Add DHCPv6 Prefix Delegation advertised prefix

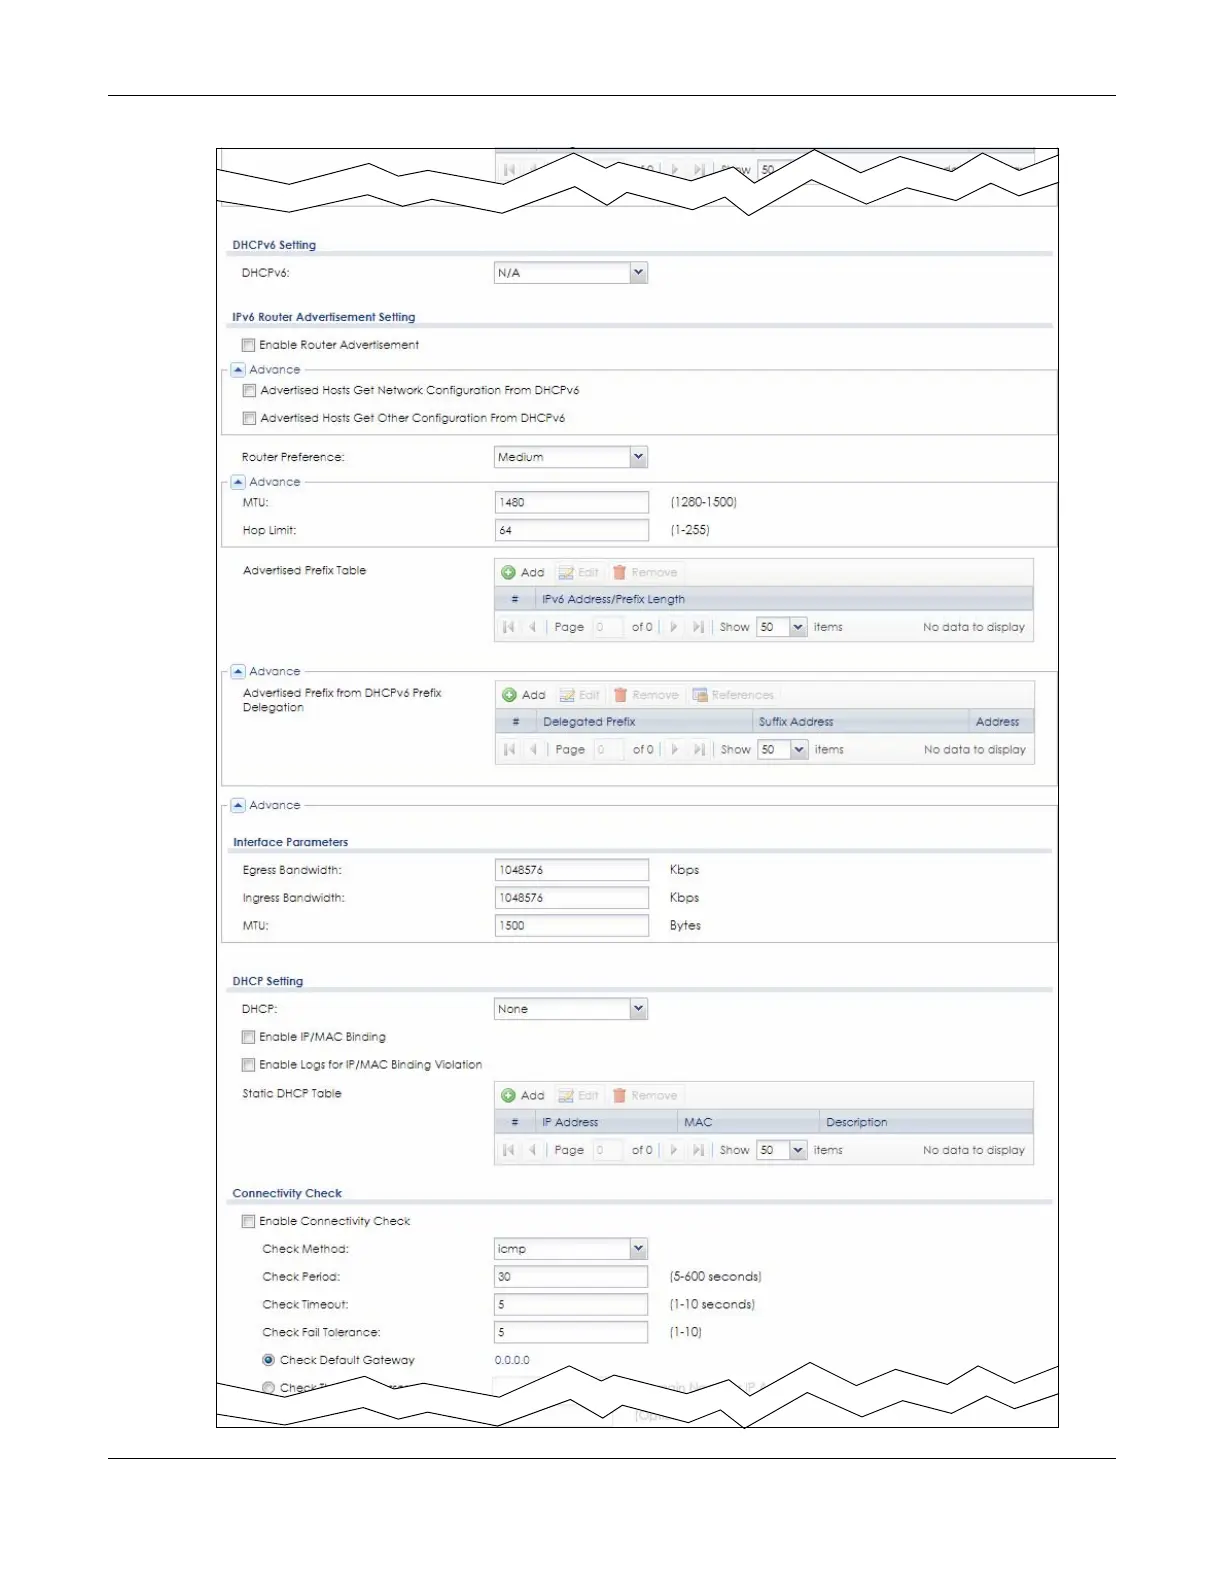tap(524, 695)
